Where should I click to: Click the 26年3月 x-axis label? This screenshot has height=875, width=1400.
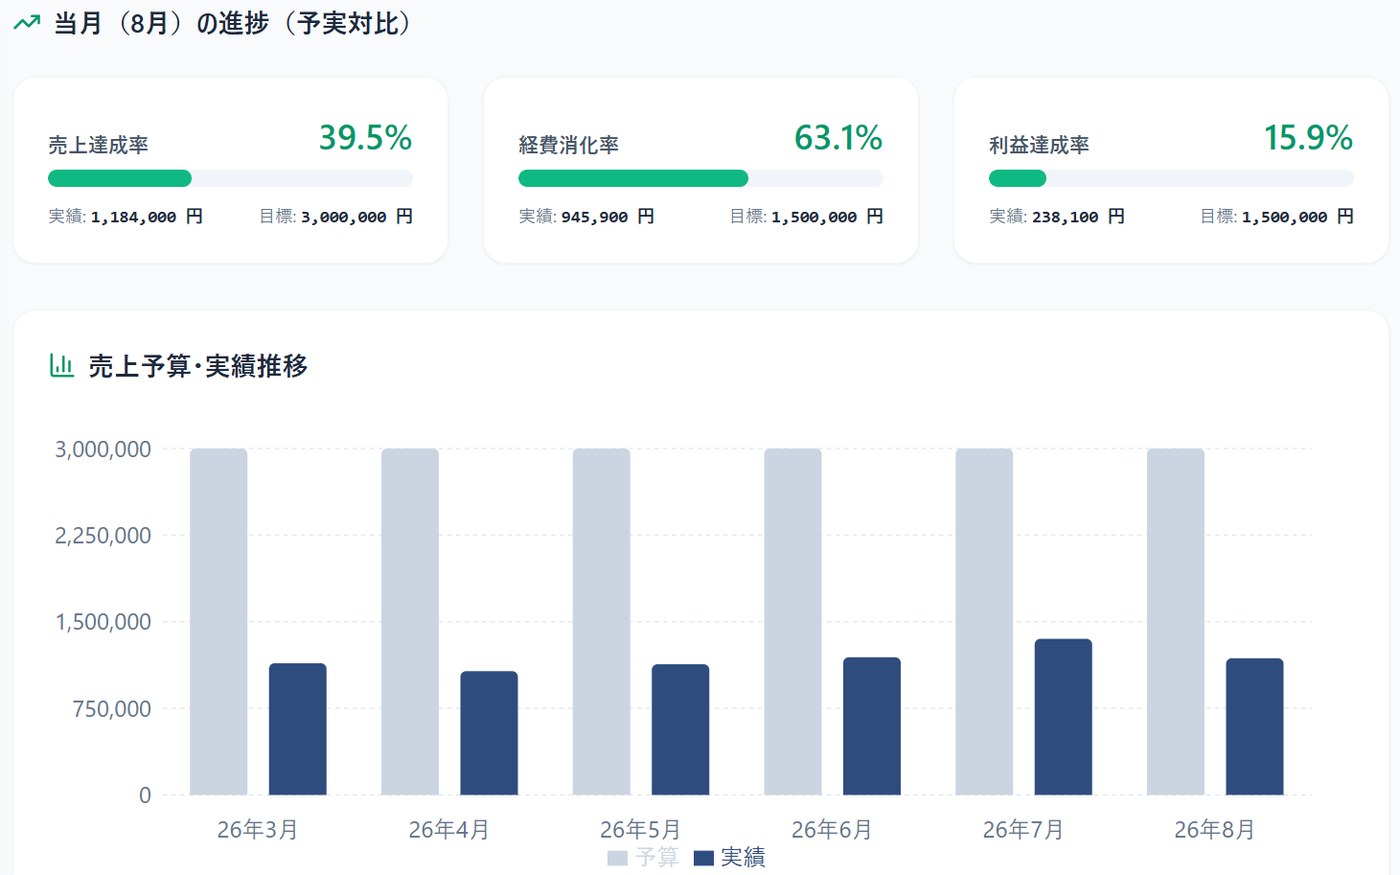pyautogui.click(x=258, y=829)
